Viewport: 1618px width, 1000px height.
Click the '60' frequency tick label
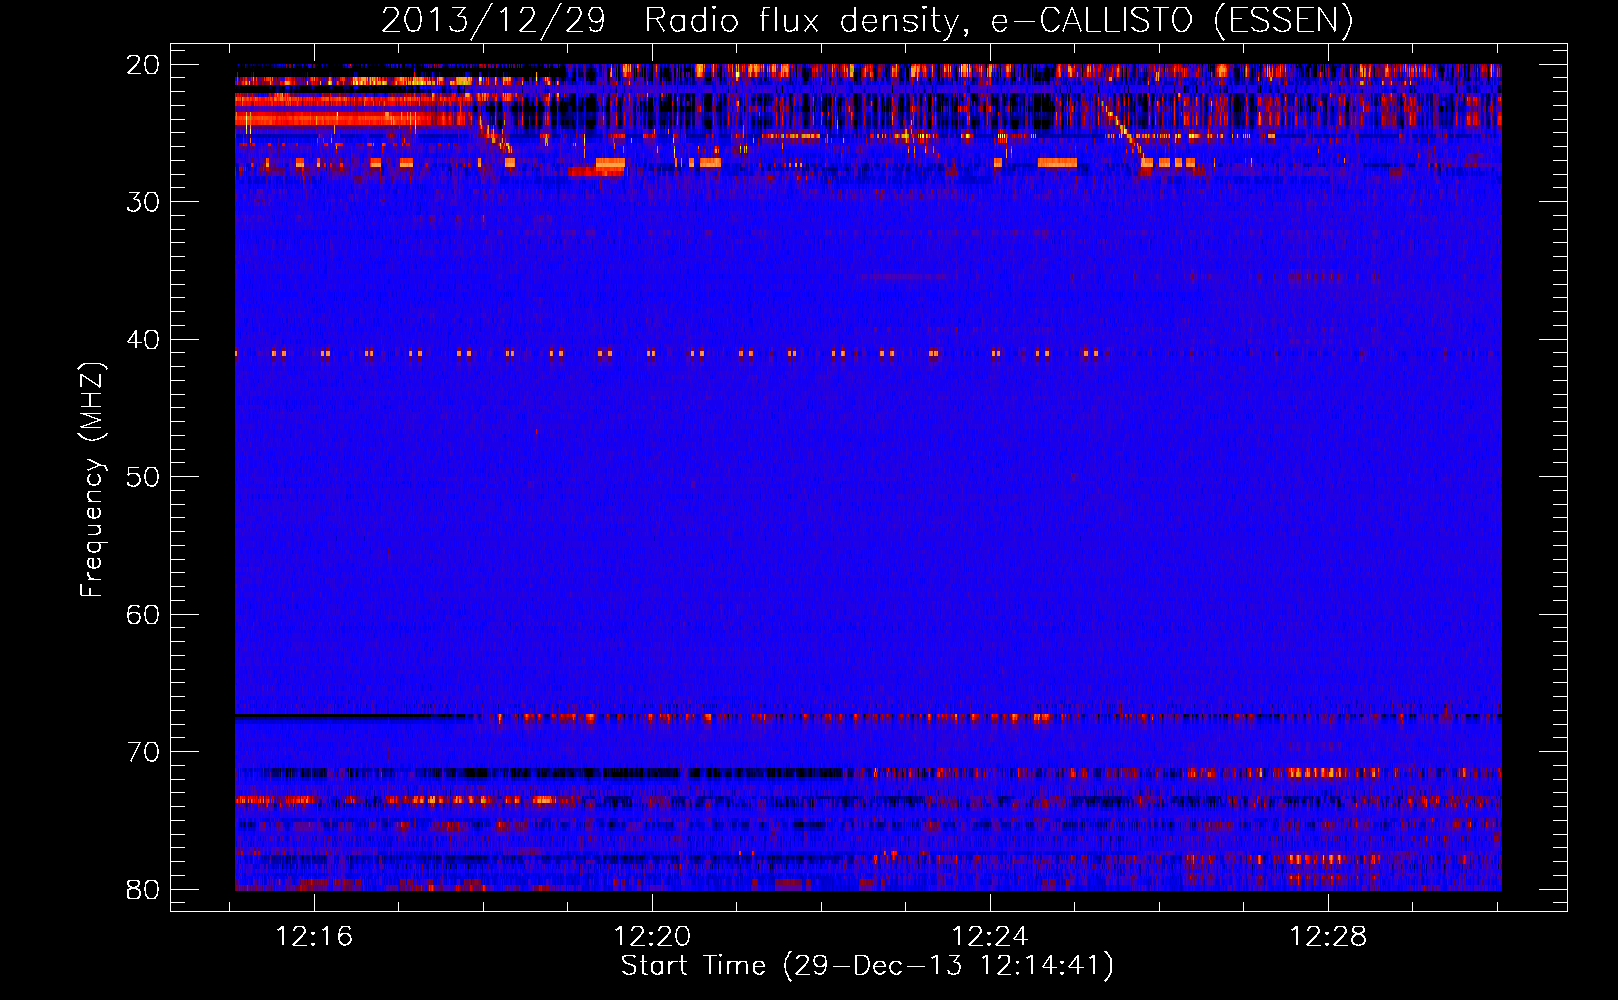tap(143, 614)
